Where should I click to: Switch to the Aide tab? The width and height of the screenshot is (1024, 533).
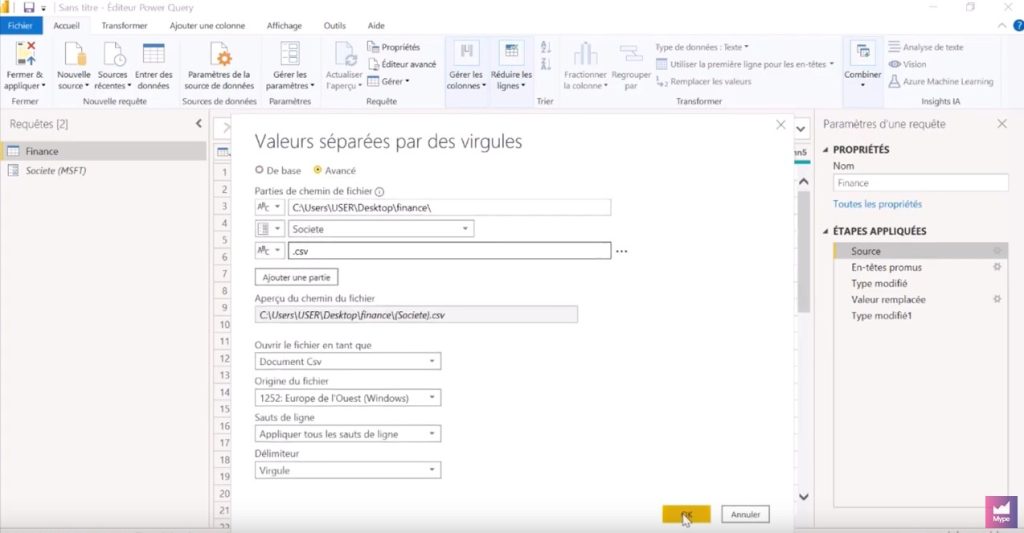pyautogui.click(x=376, y=25)
